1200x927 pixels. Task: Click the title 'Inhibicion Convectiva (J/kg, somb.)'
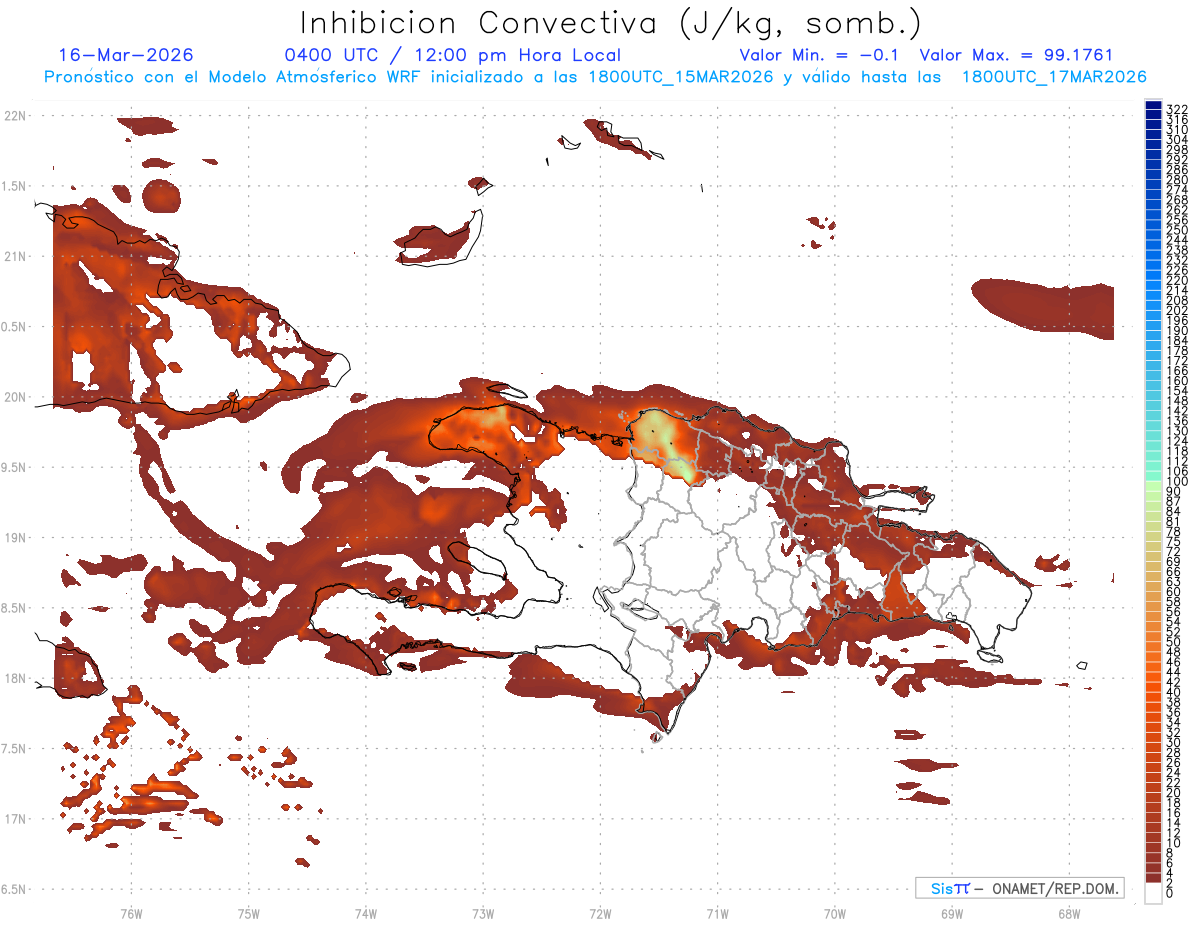610,24
